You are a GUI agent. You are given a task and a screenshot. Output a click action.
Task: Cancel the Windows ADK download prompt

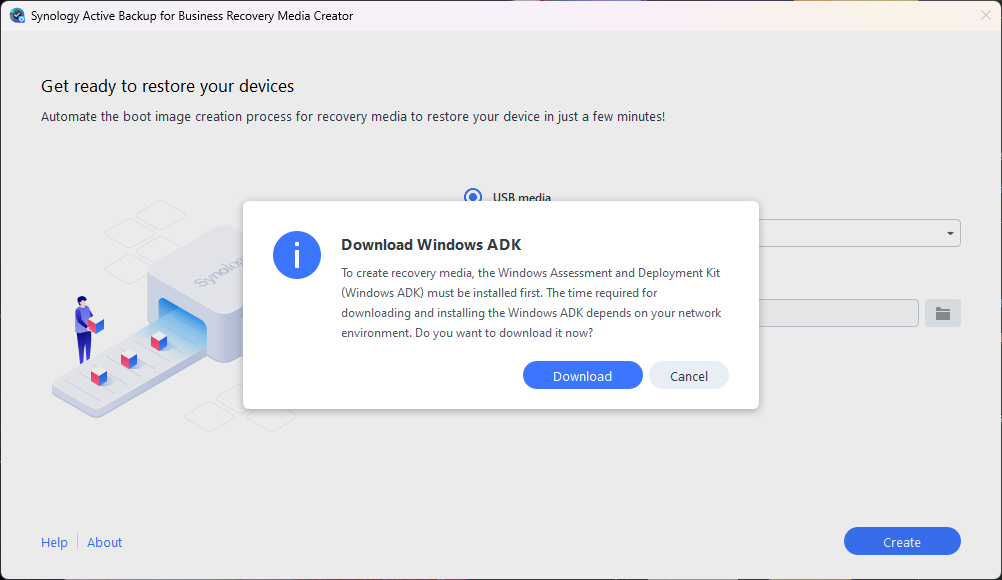tap(688, 376)
